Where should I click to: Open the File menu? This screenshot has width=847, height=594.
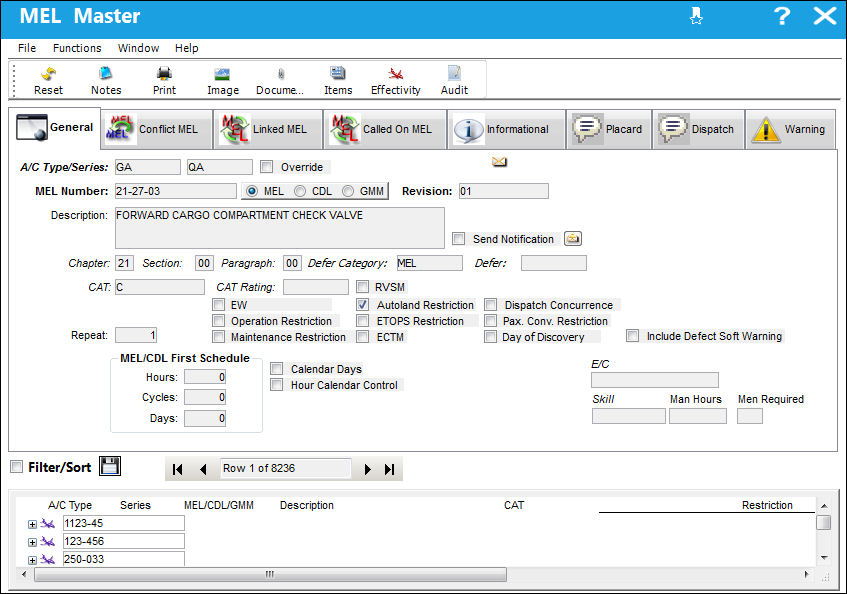coord(27,48)
